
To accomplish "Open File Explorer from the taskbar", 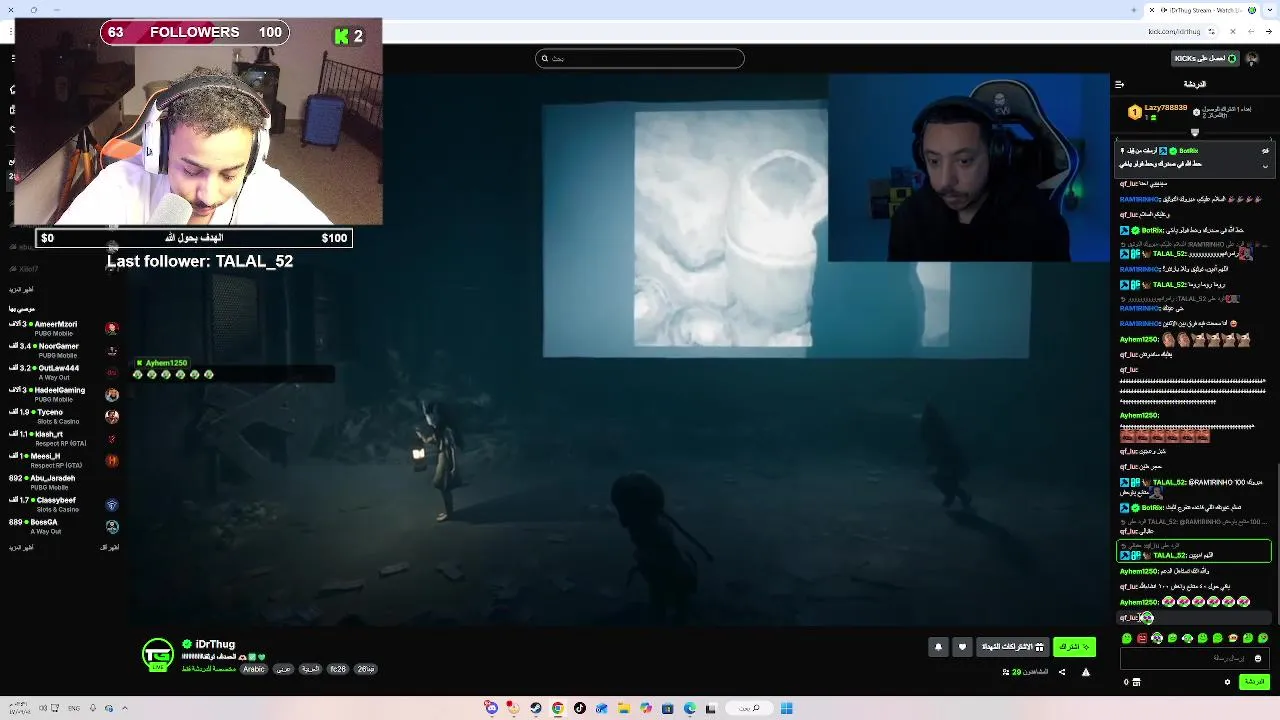I will pyautogui.click(x=624, y=709).
